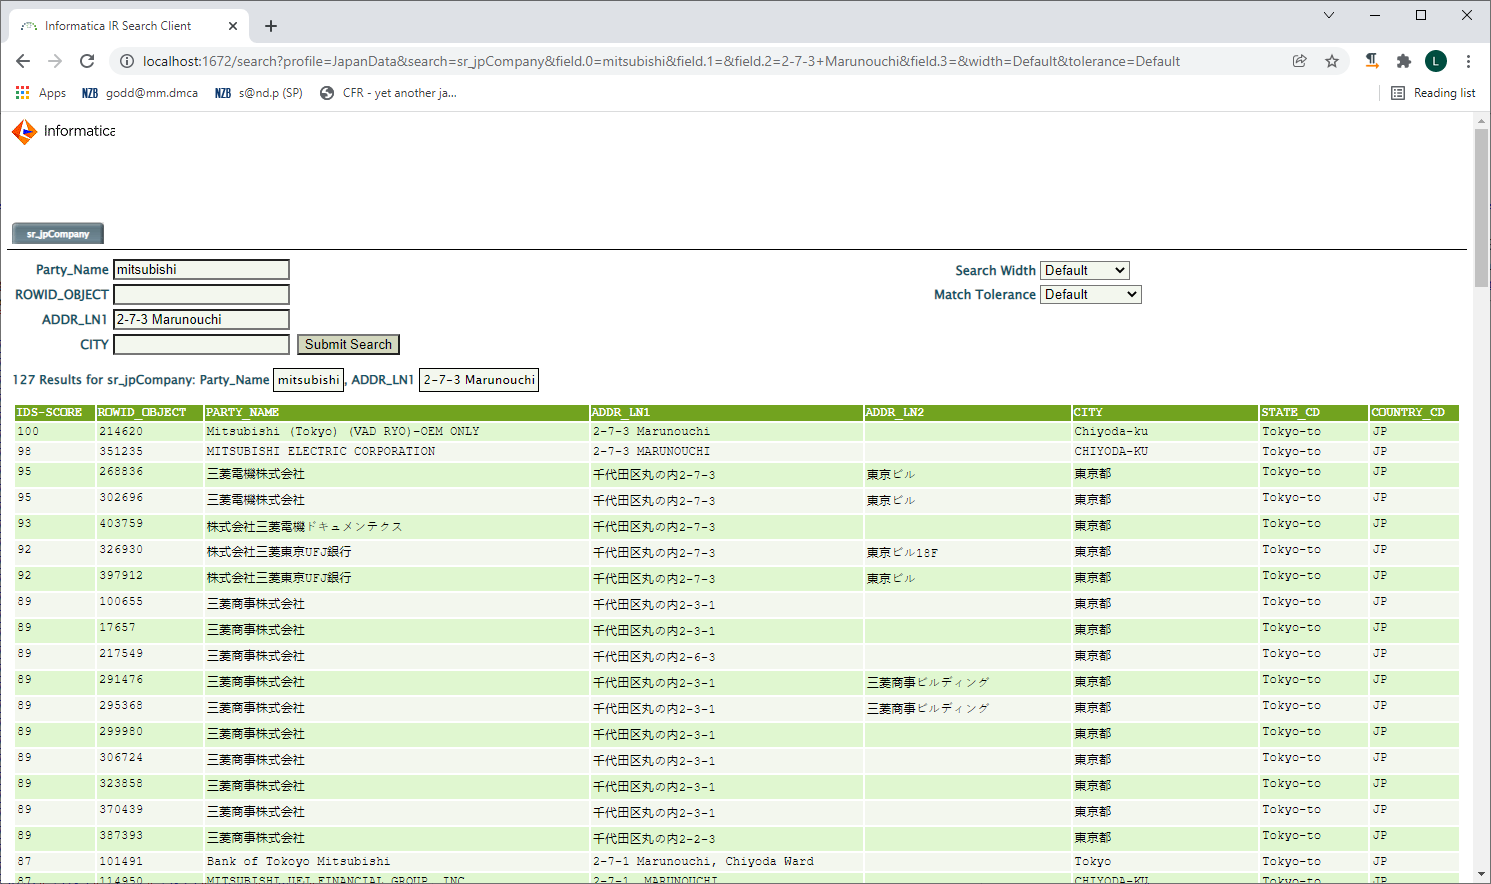Open the CFR bookmark link
Screen dimensions: 1491x884
pyautogui.click(x=388, y=93)
